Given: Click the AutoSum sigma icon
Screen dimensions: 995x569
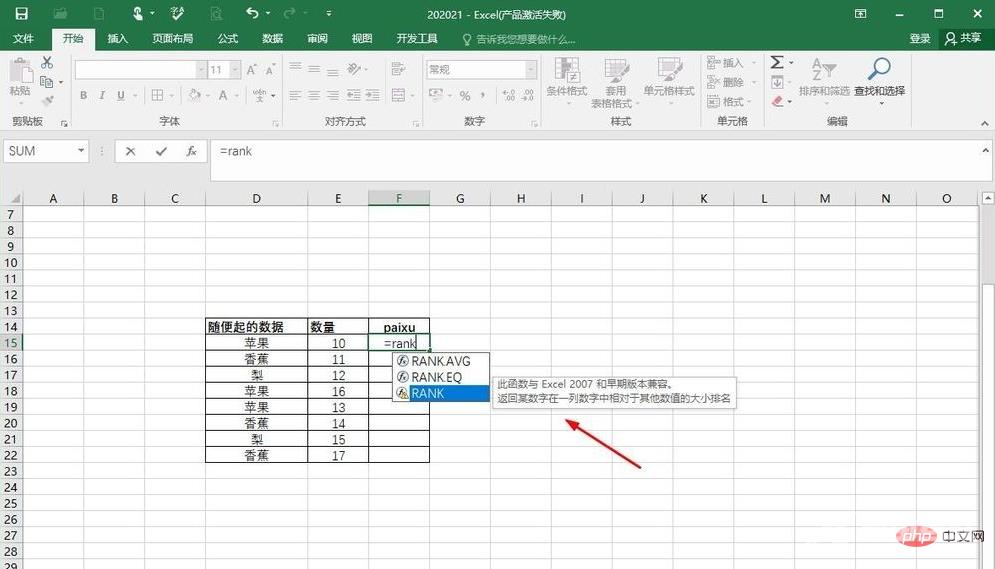Looking at the screenshot, I should coord(777,63).
